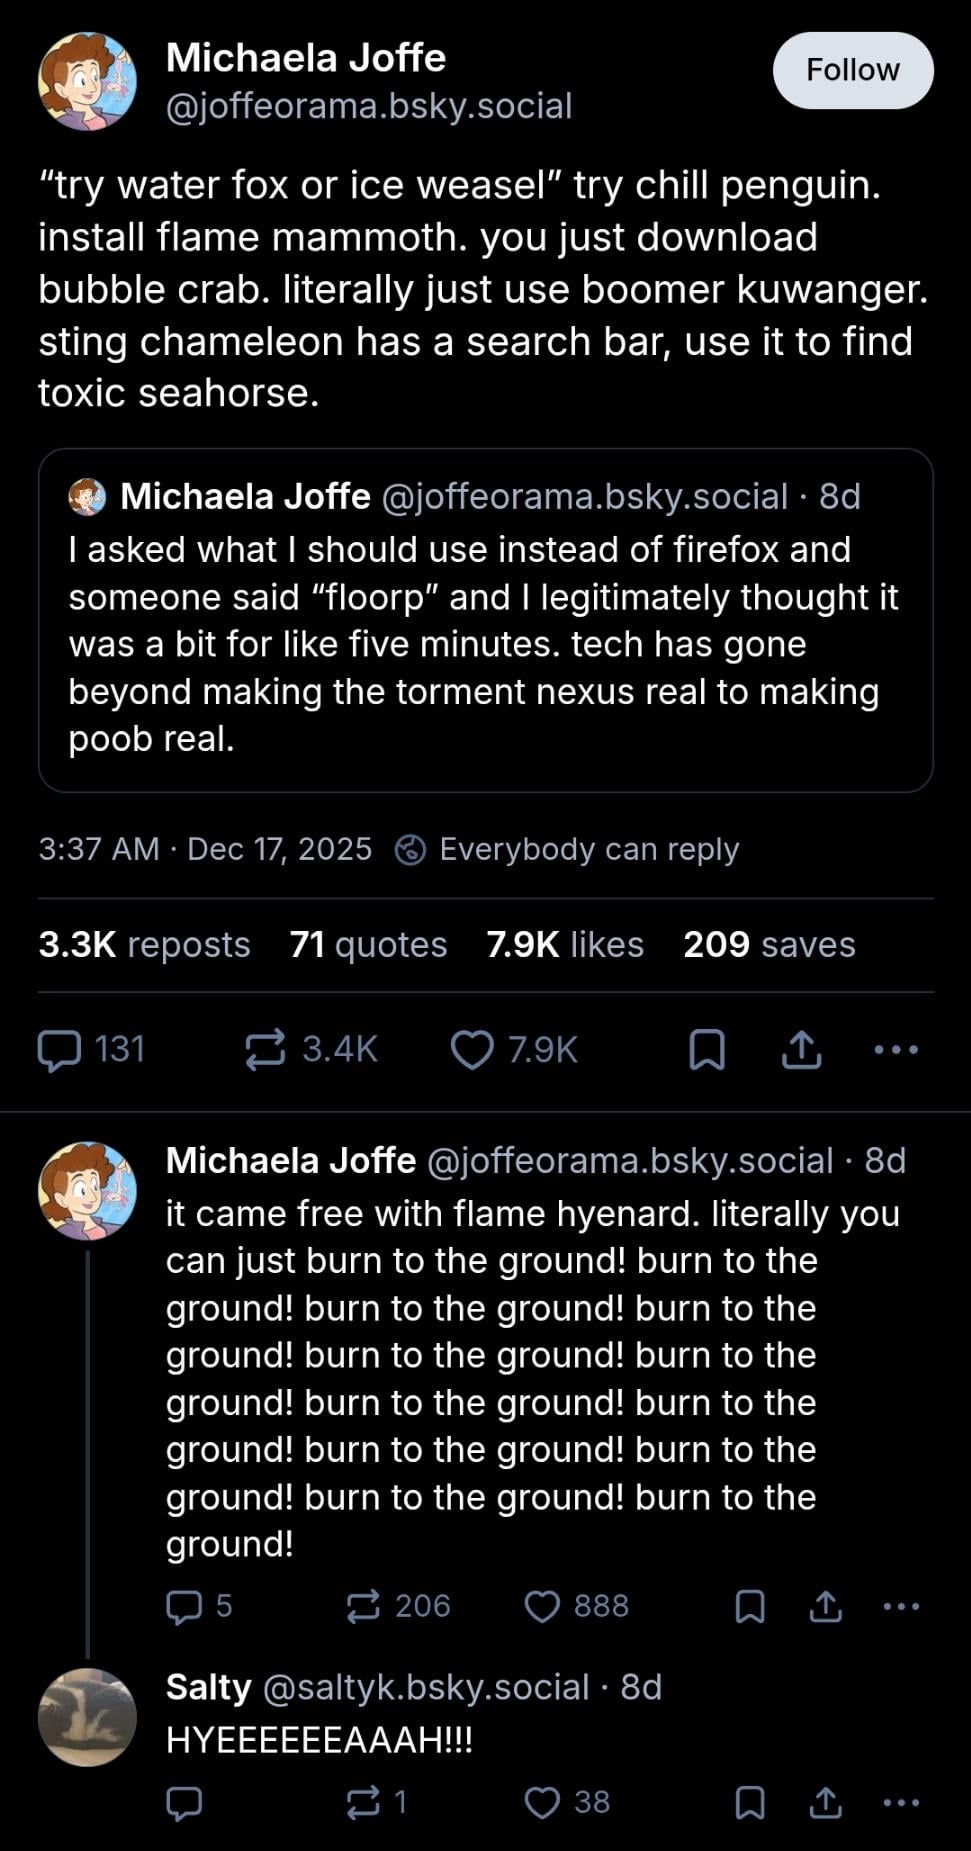Click the Follow button
This screenshot has height=1851, width=971.
tap(853, 70)
